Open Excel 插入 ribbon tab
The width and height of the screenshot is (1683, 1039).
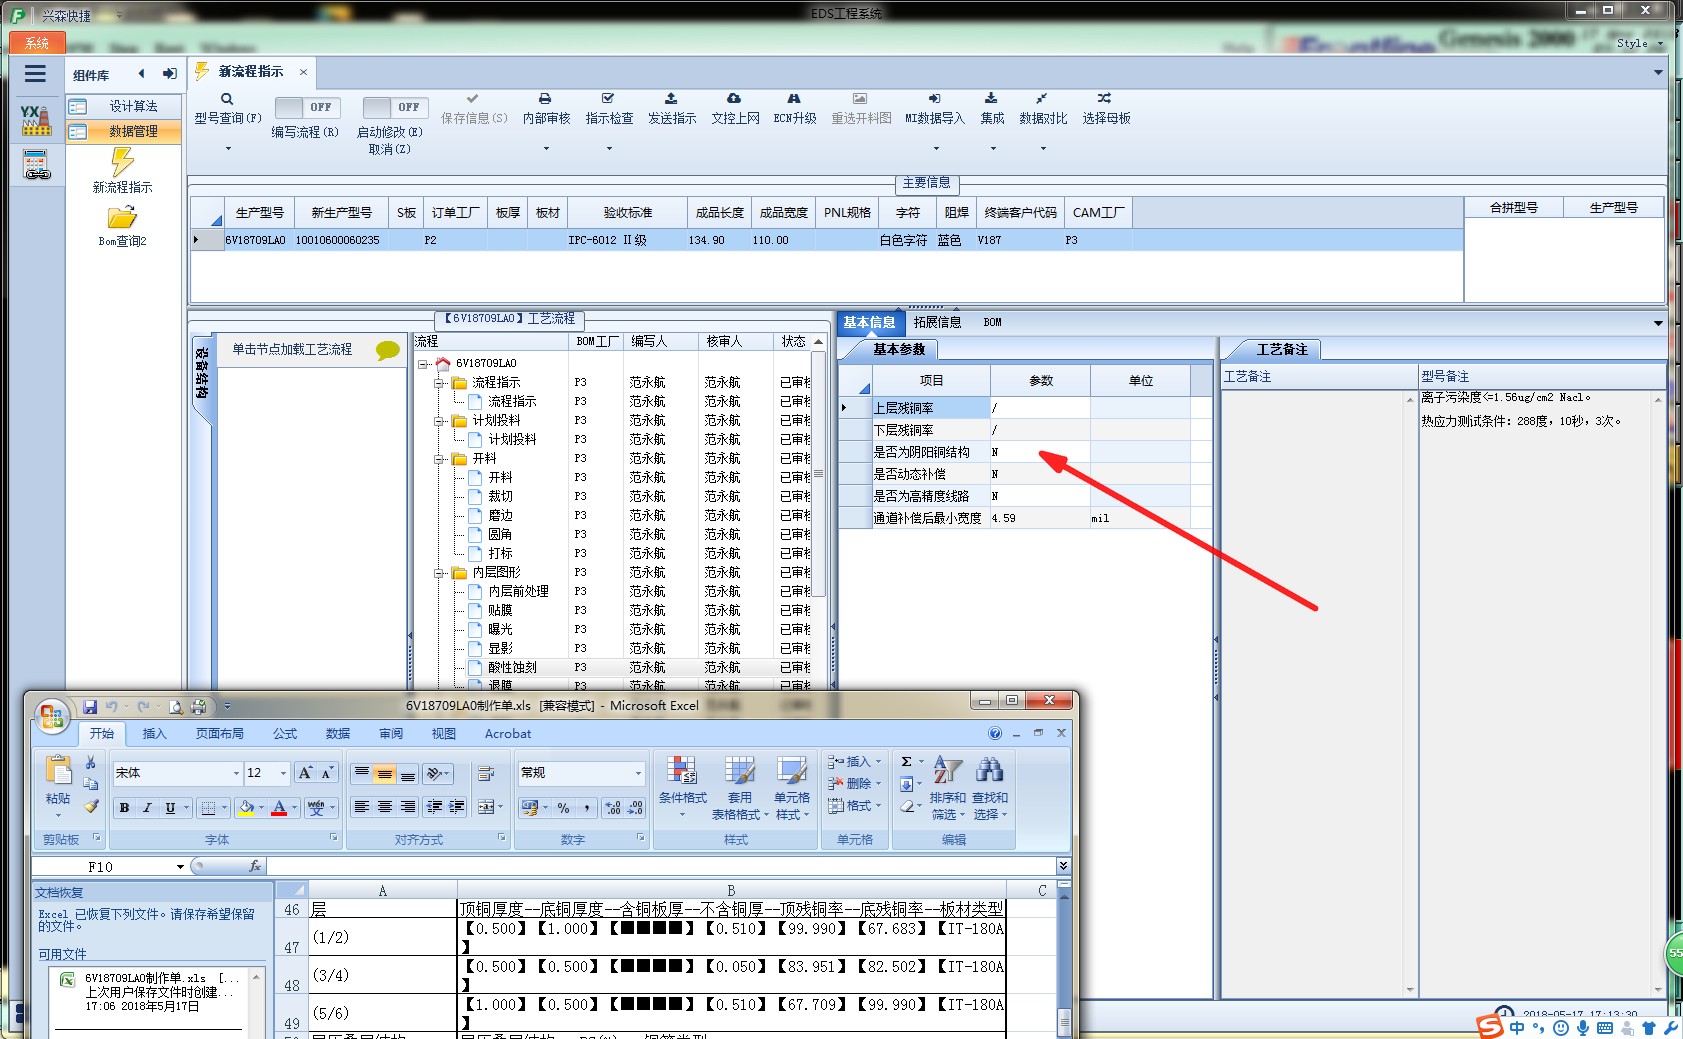tap(154, 734)
